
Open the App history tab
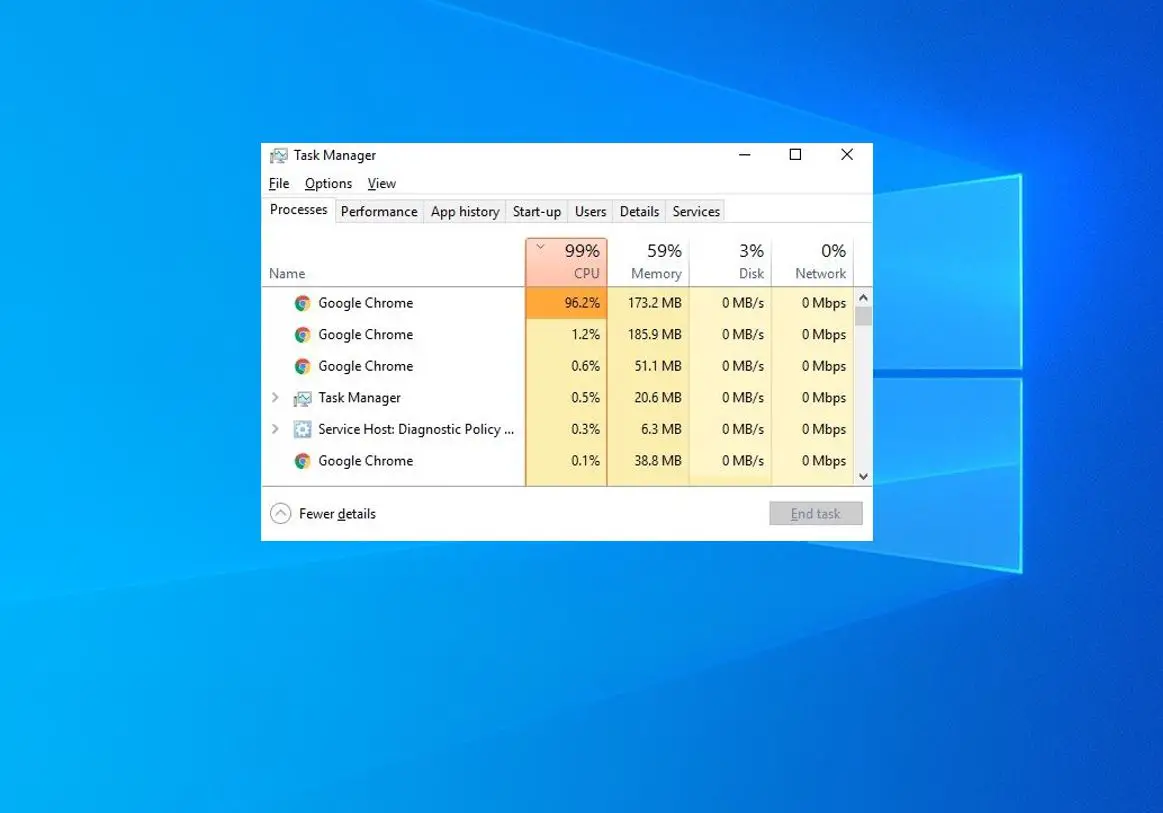coord(464,211)
